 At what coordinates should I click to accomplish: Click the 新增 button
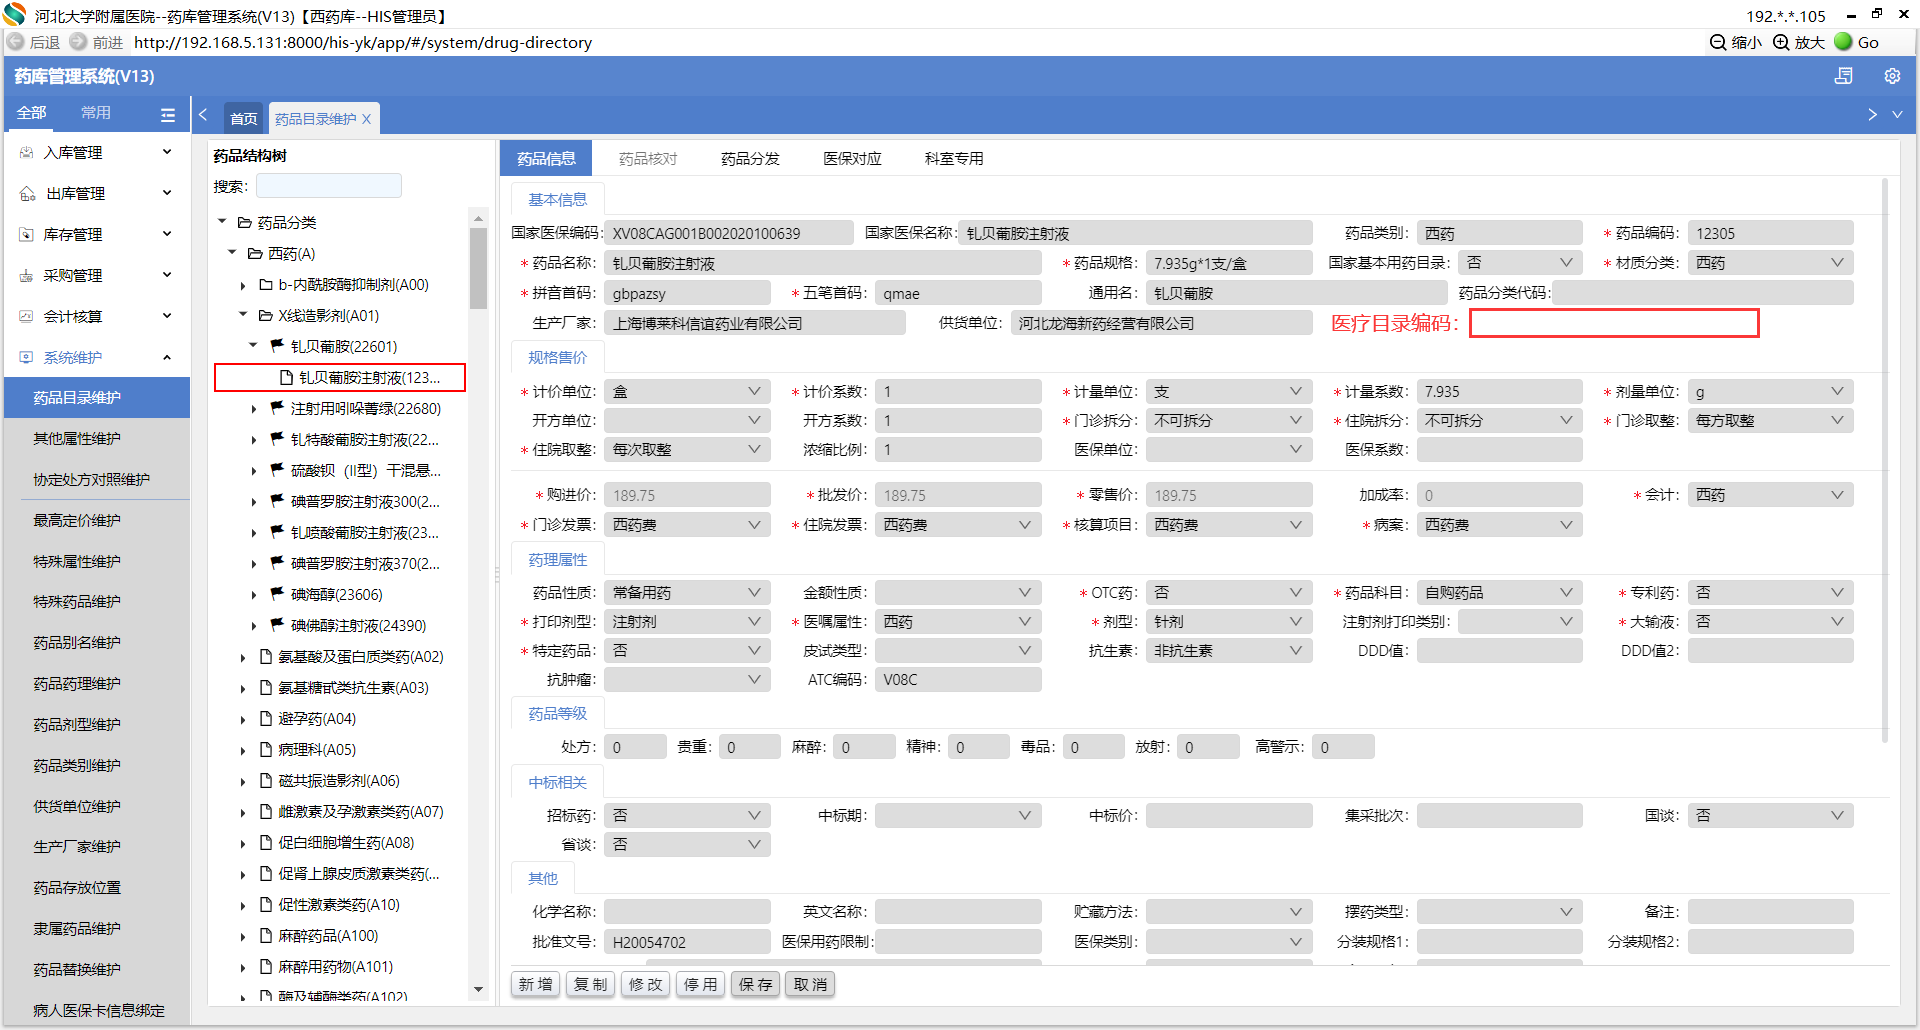tap(535, 984)
